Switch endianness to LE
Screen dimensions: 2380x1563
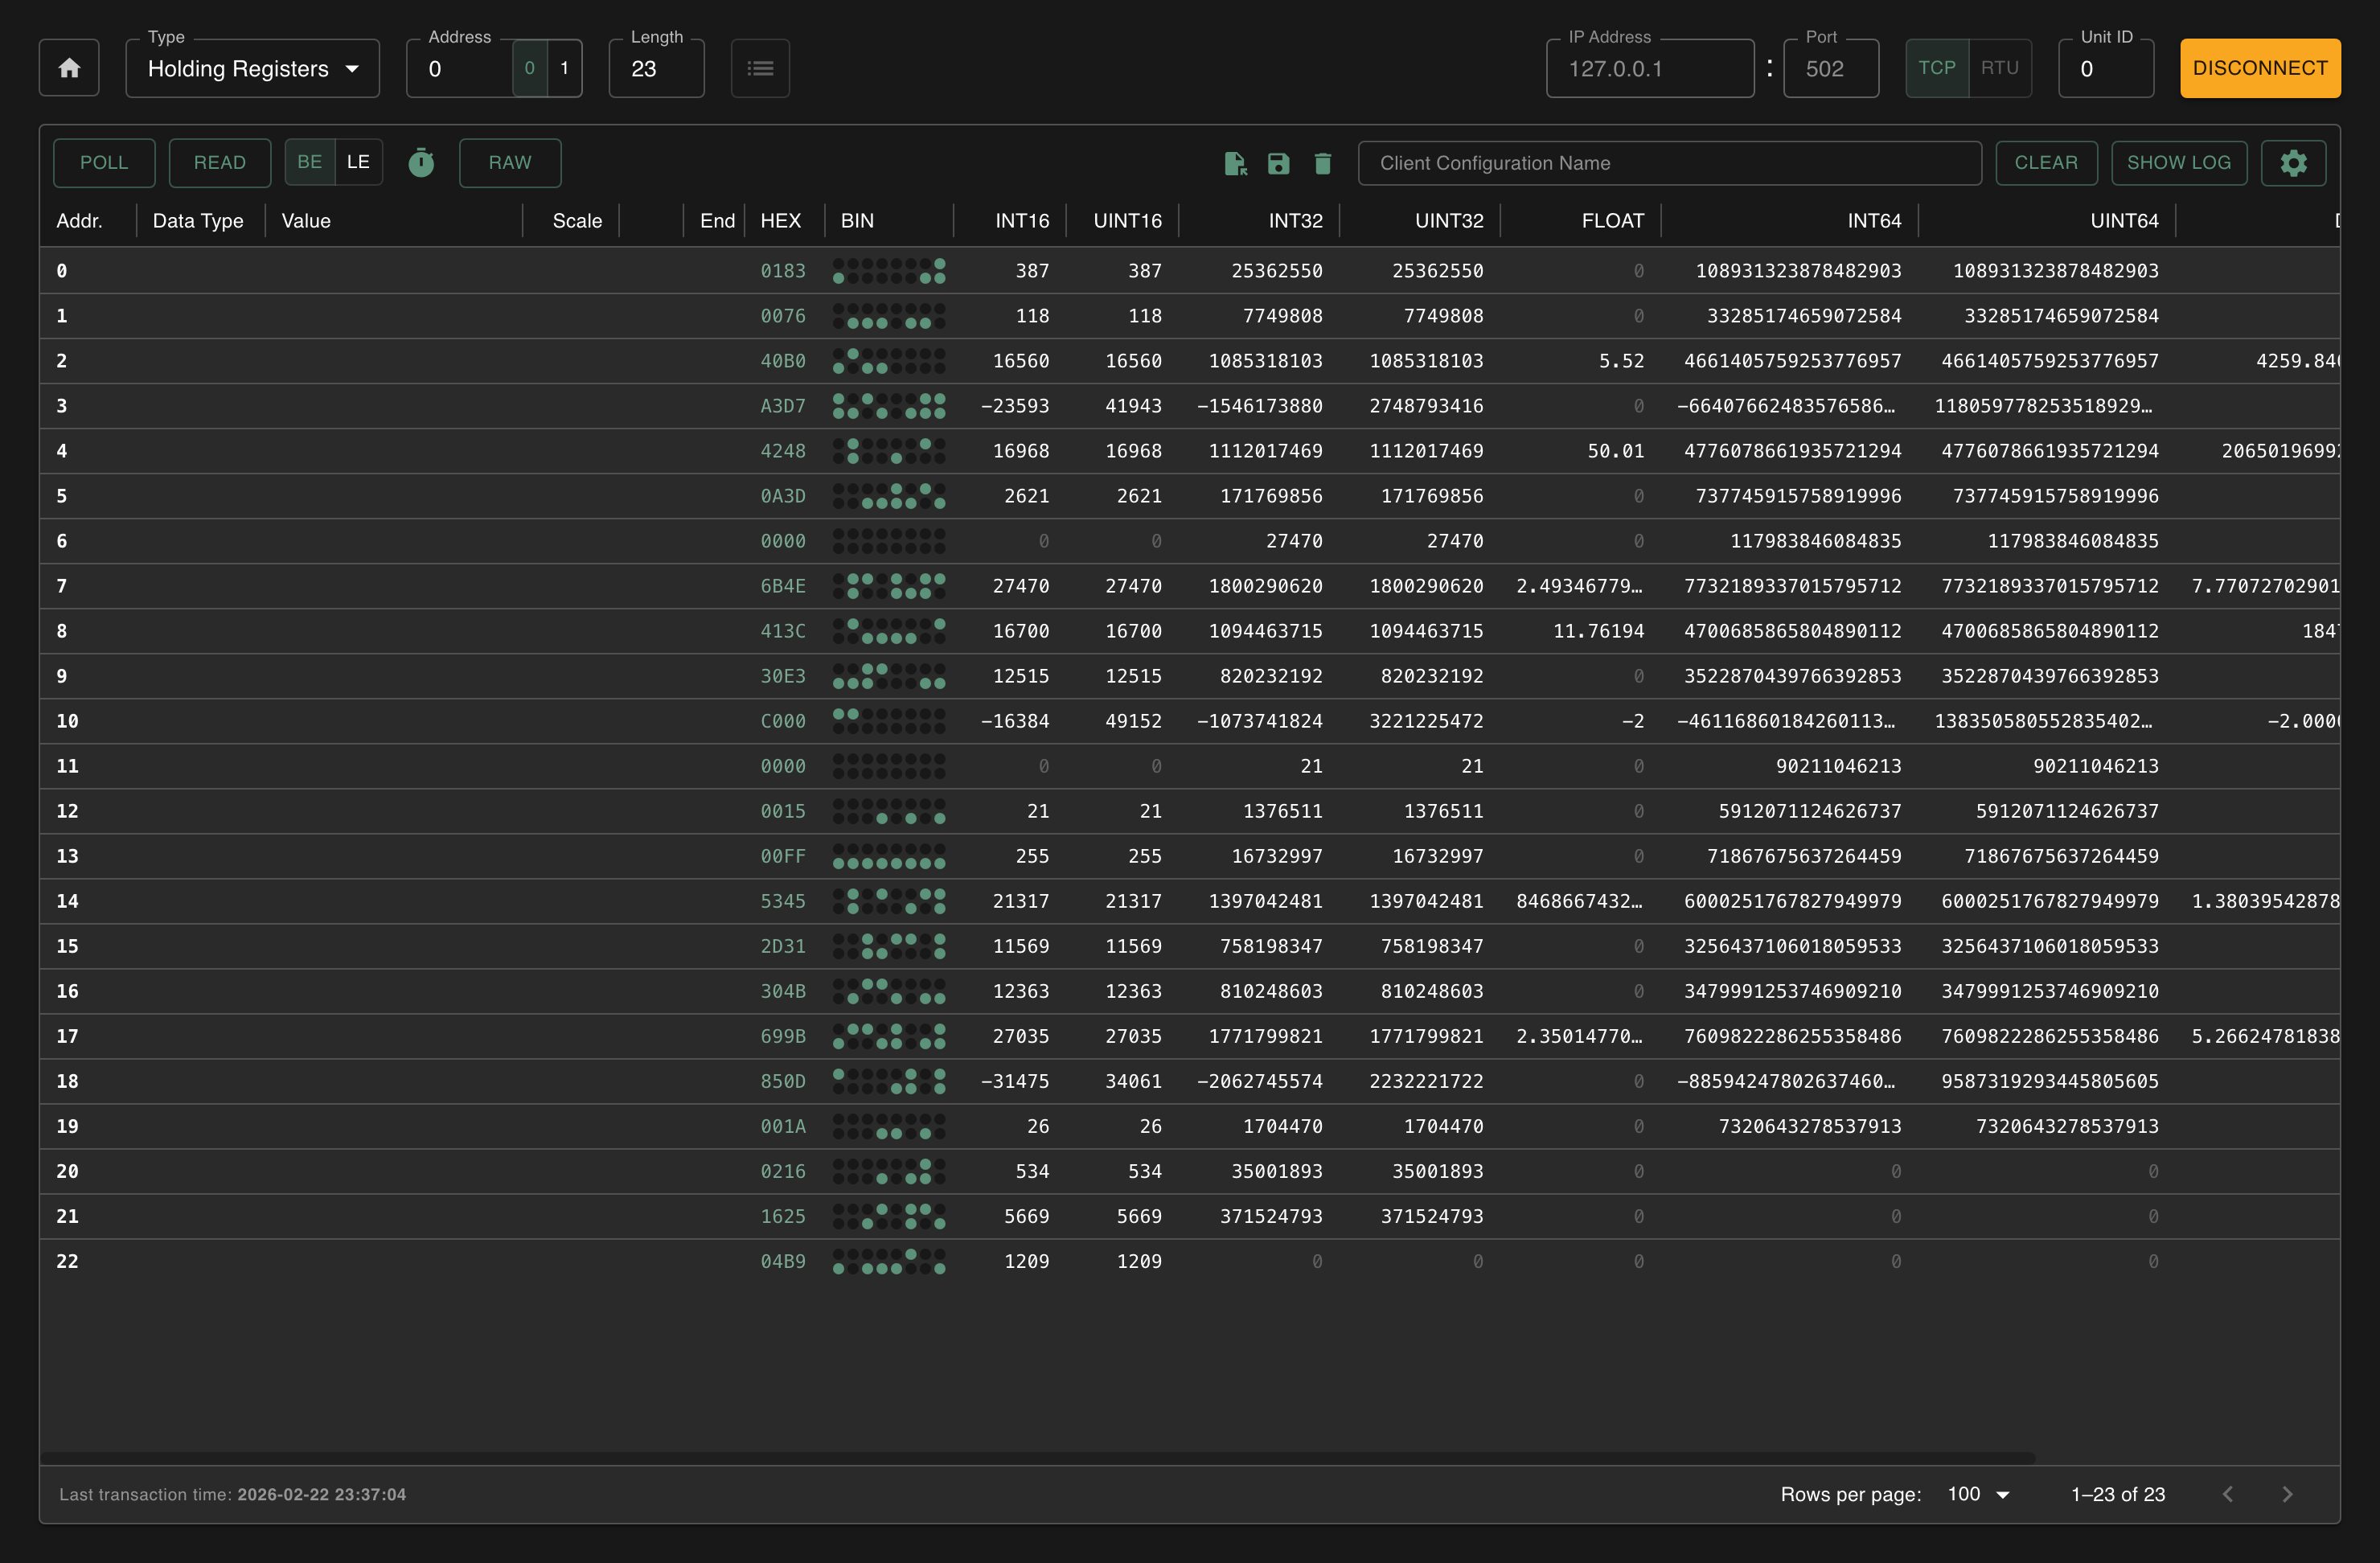[x=358, y=162]
